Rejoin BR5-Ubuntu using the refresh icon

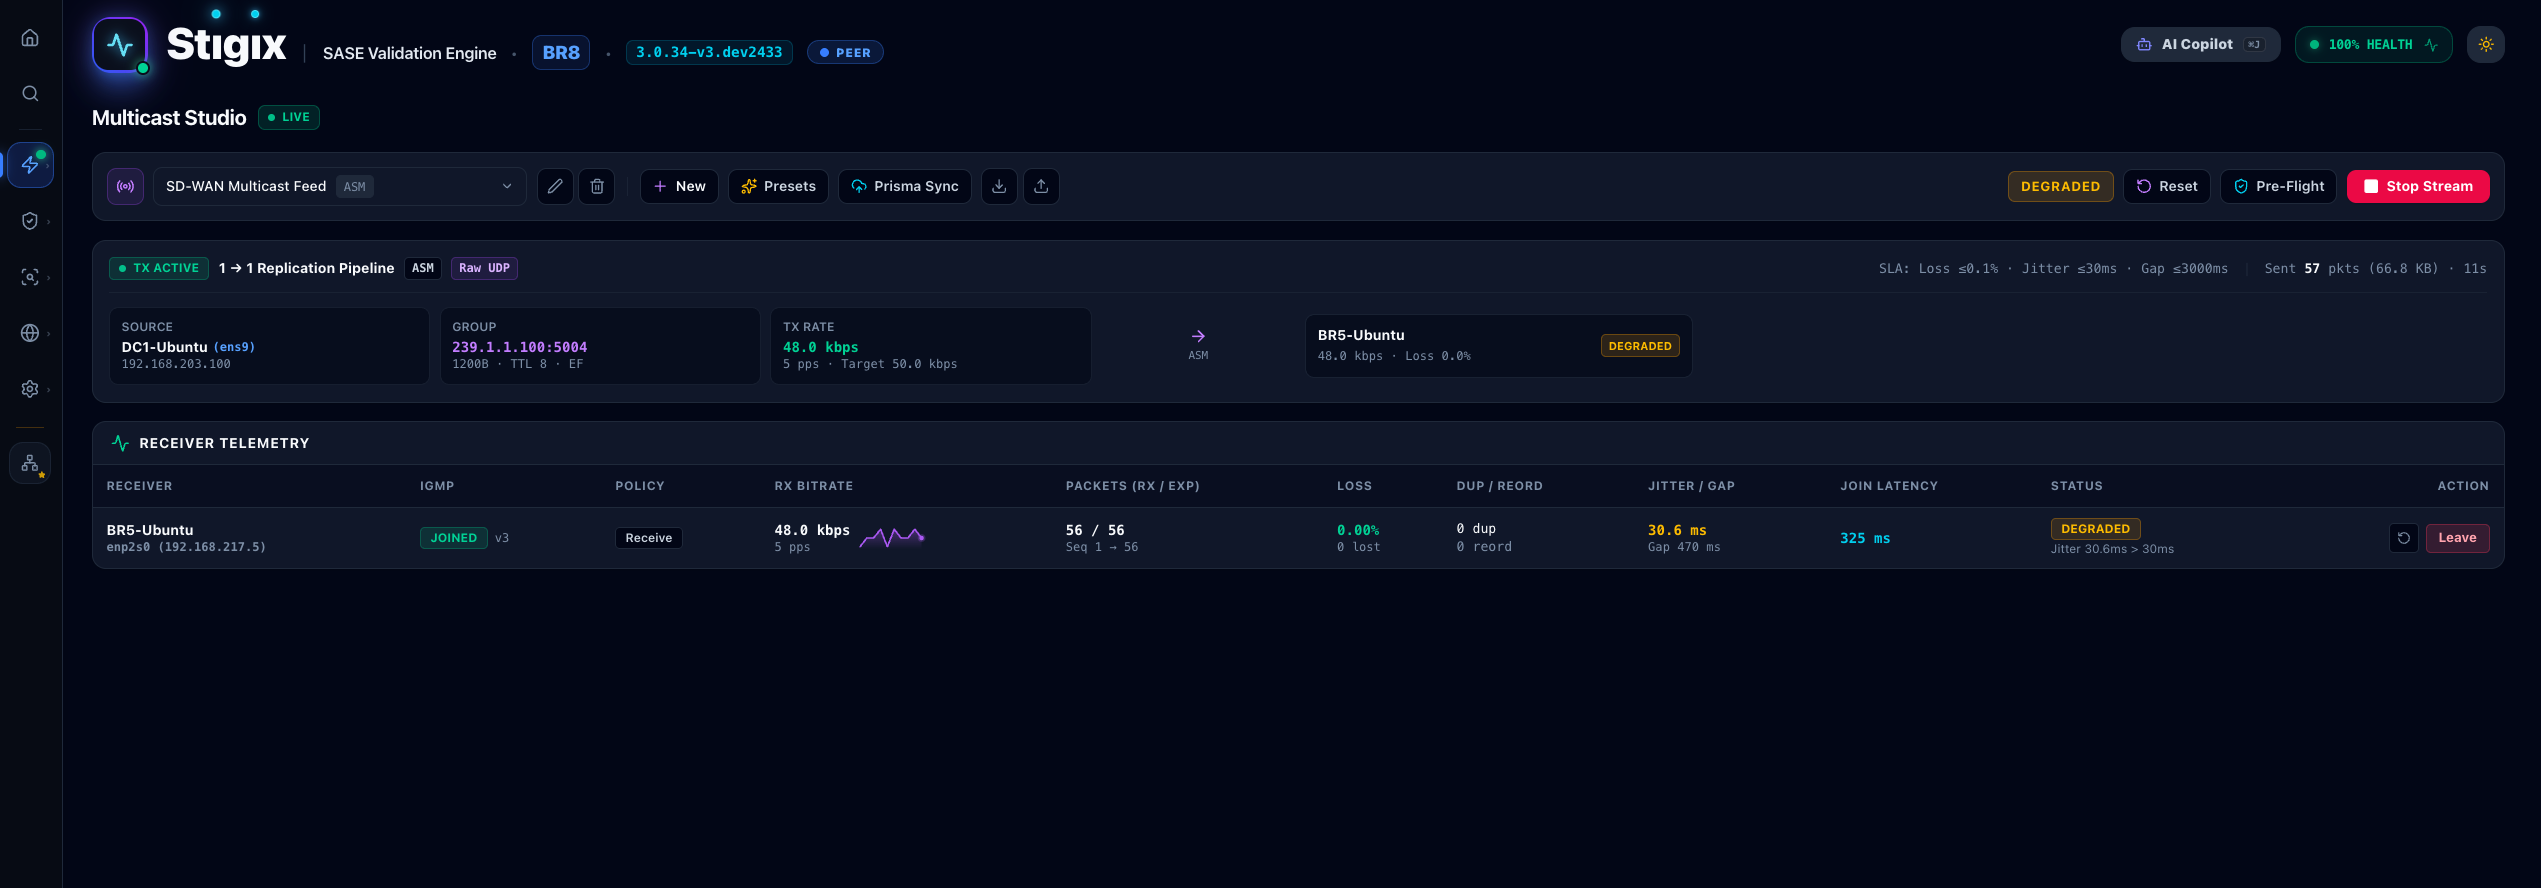pyautogui.click(x=2404, y=538)
